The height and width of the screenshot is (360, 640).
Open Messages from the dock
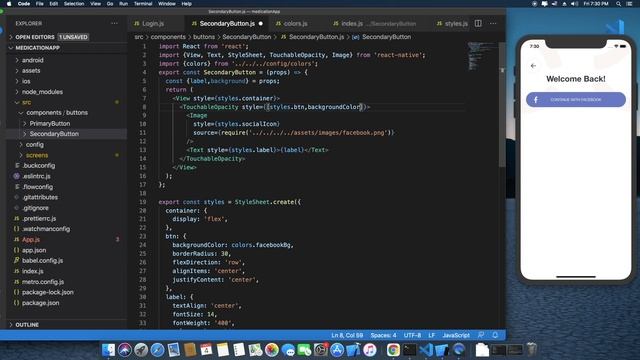(288, 350)
